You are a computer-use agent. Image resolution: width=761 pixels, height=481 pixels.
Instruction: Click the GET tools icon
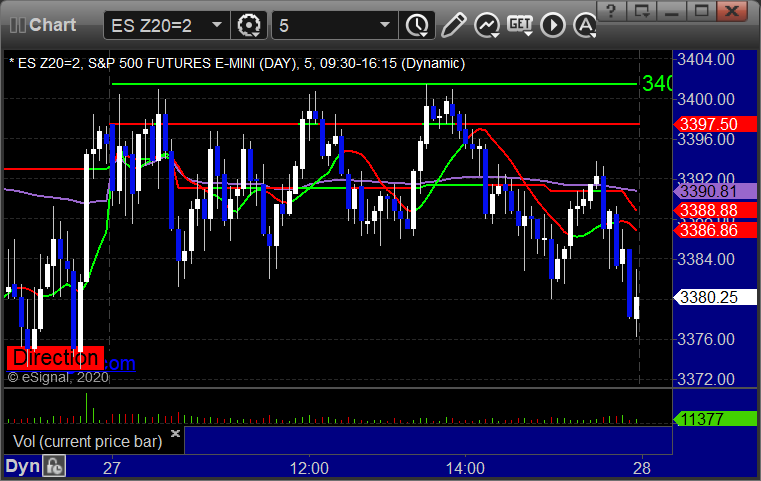(520, 25)
